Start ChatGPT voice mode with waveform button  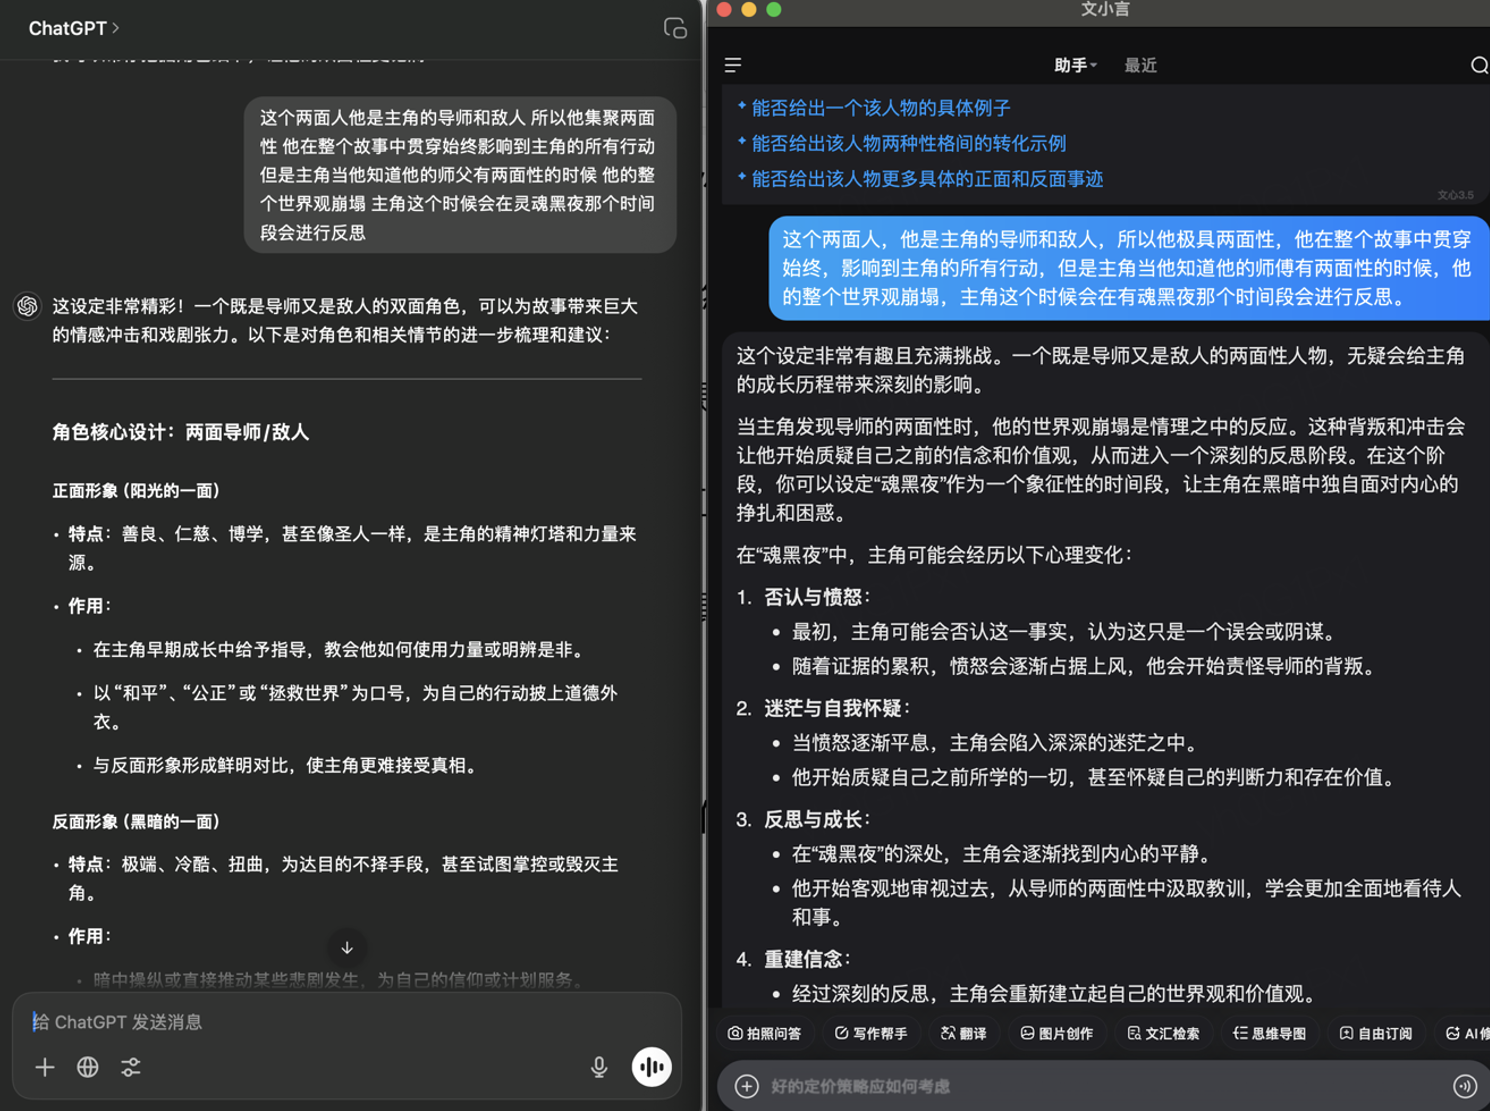coord(651,1067)
